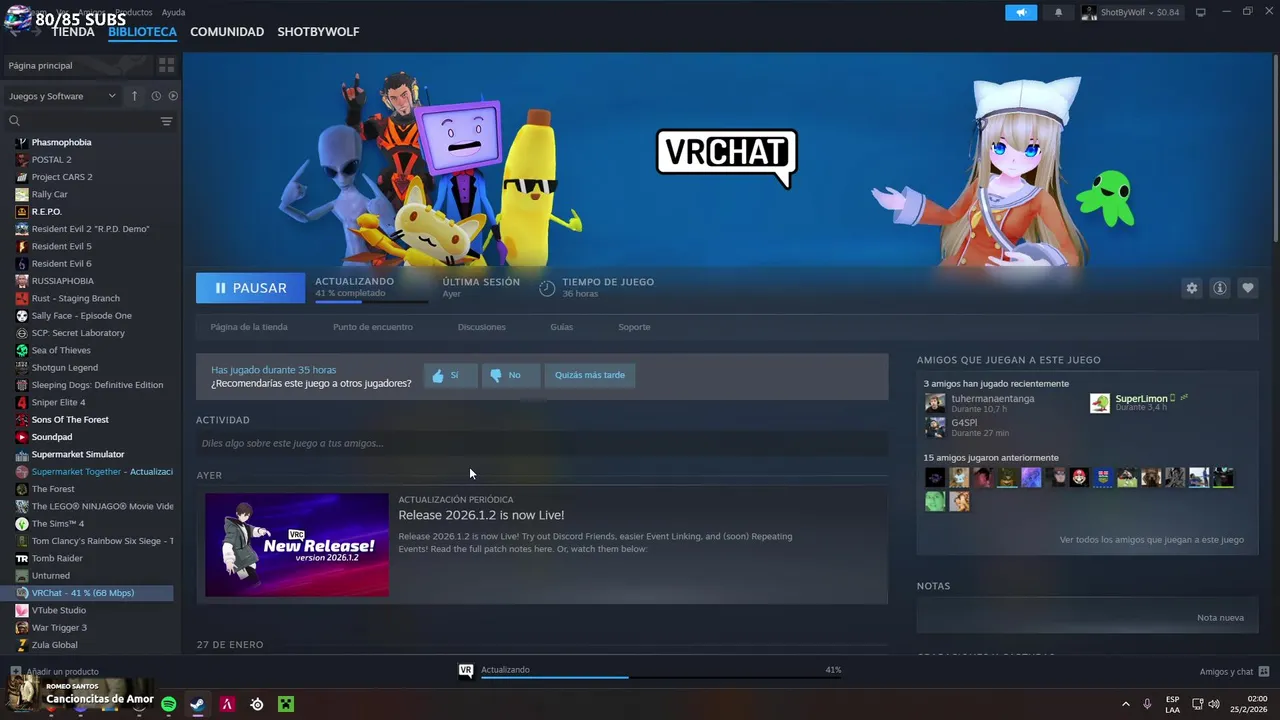Screen dimensions: 1280x720
Task: Click the Steam taskbar icon
Action: pos(198,704)
